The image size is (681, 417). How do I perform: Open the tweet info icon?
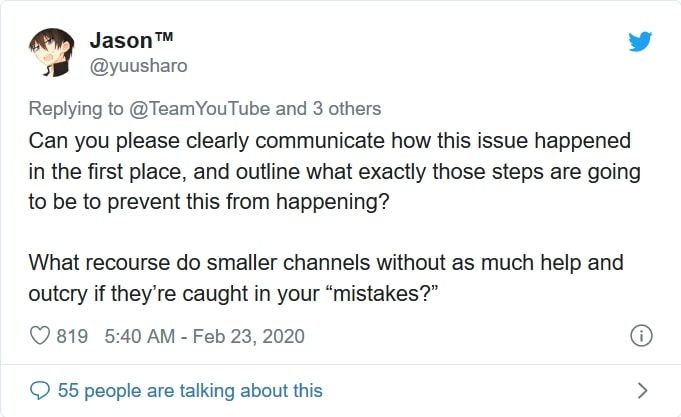(x=641, y=336)
